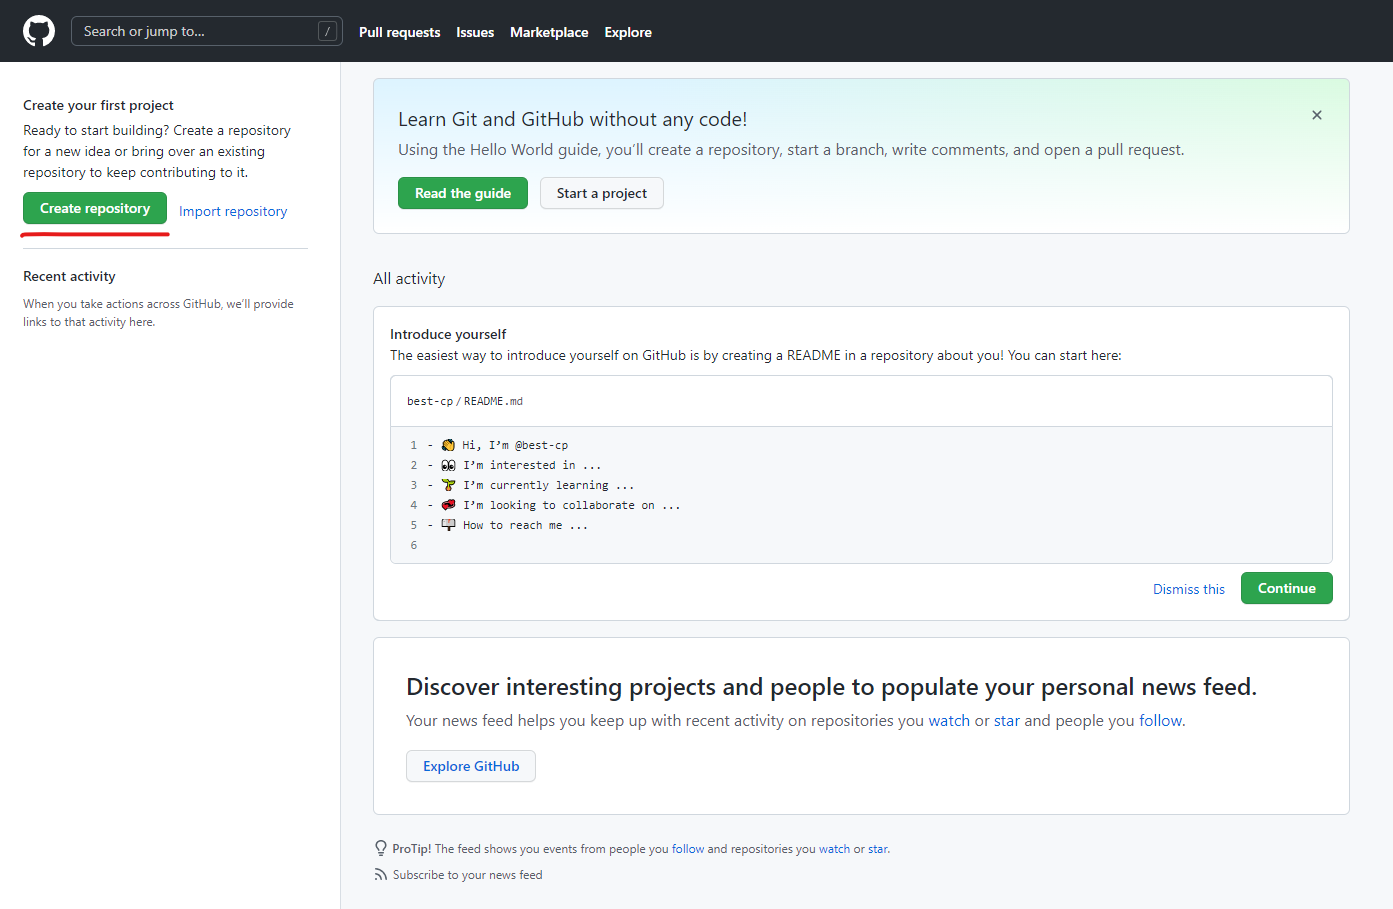Image resolution: width=1393 pixels, height=909 pixels.
Task: Click the Start a project button
Action: (x=602, y=193)
